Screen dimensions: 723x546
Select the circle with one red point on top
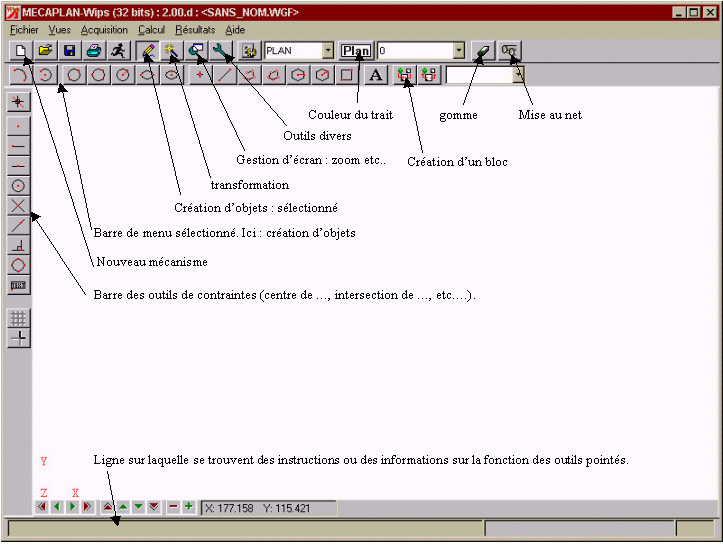coord(74,75)
